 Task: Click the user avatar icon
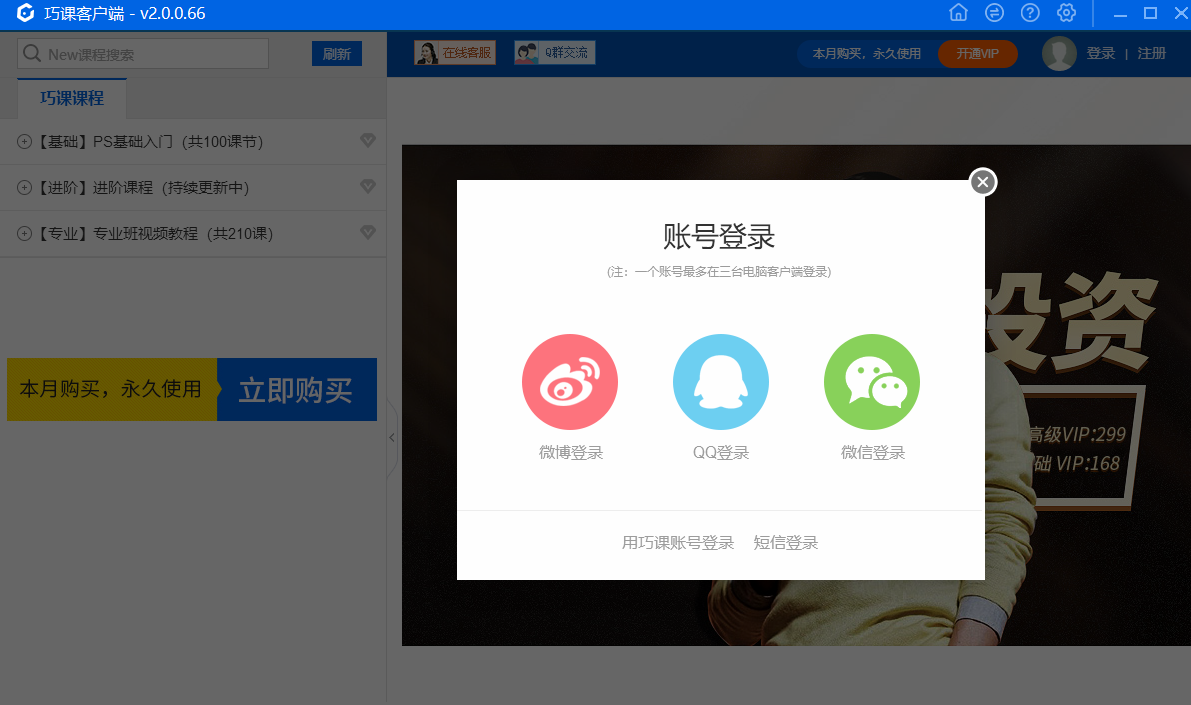pos(1059,54)
